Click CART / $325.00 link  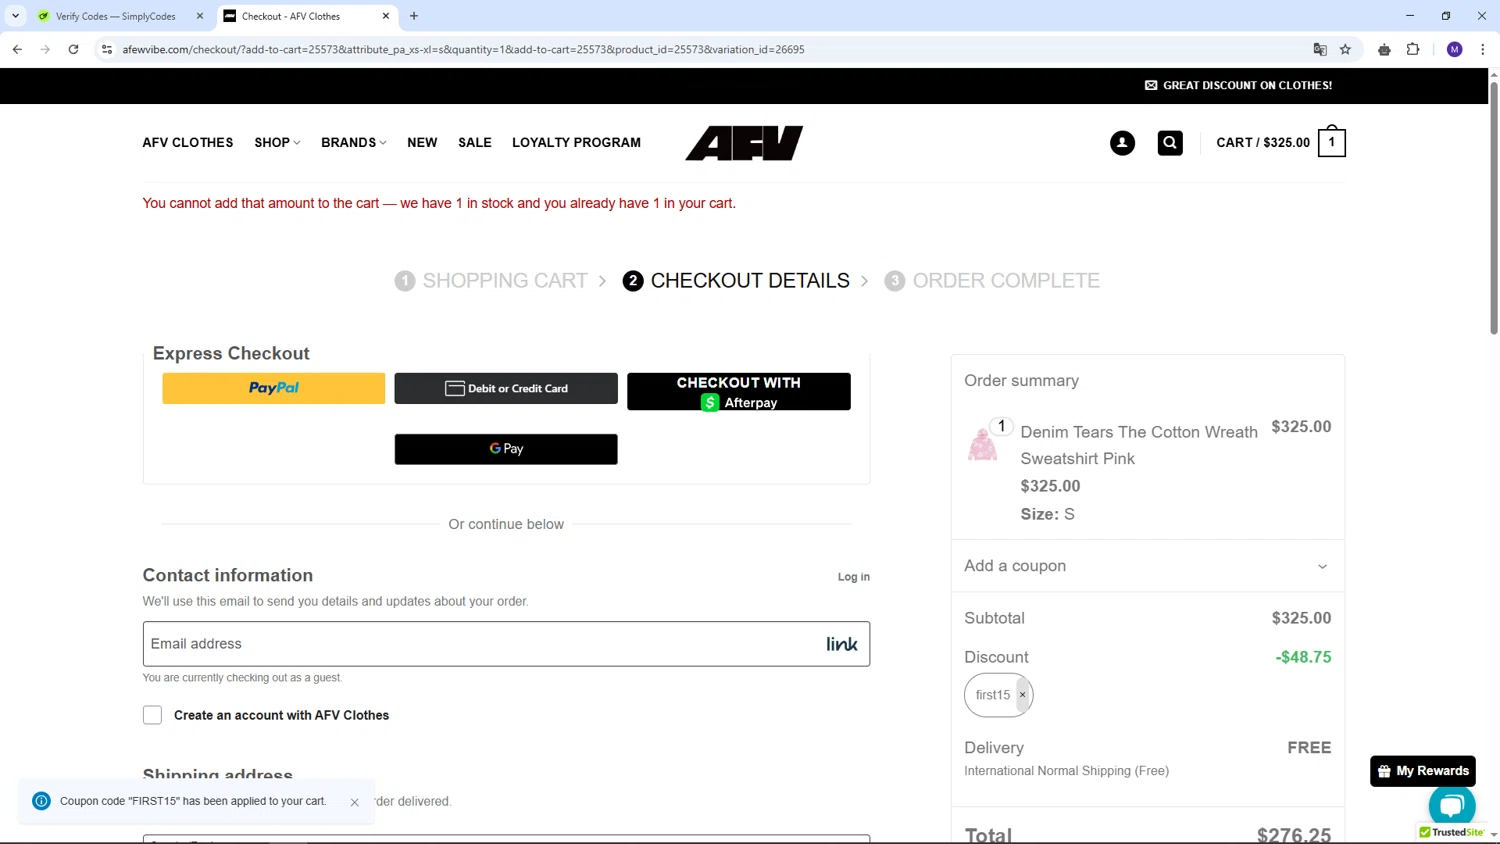click(1263, 143)
